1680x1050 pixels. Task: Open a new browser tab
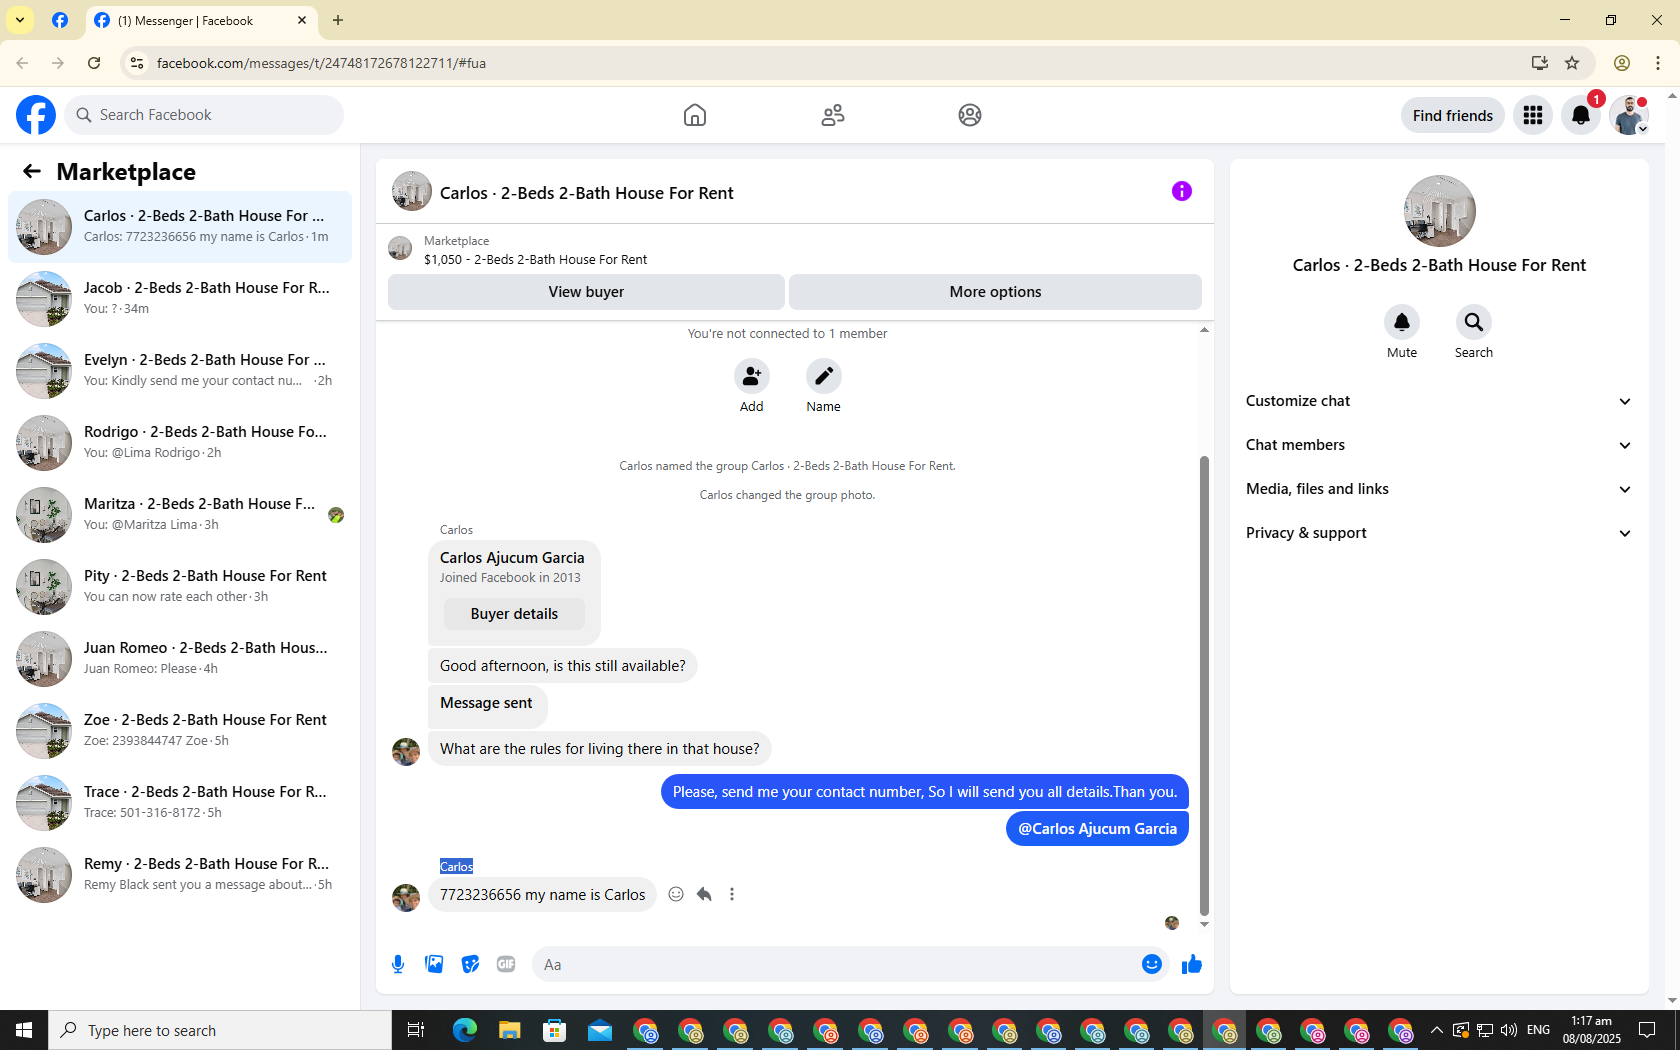coord(338,20)
